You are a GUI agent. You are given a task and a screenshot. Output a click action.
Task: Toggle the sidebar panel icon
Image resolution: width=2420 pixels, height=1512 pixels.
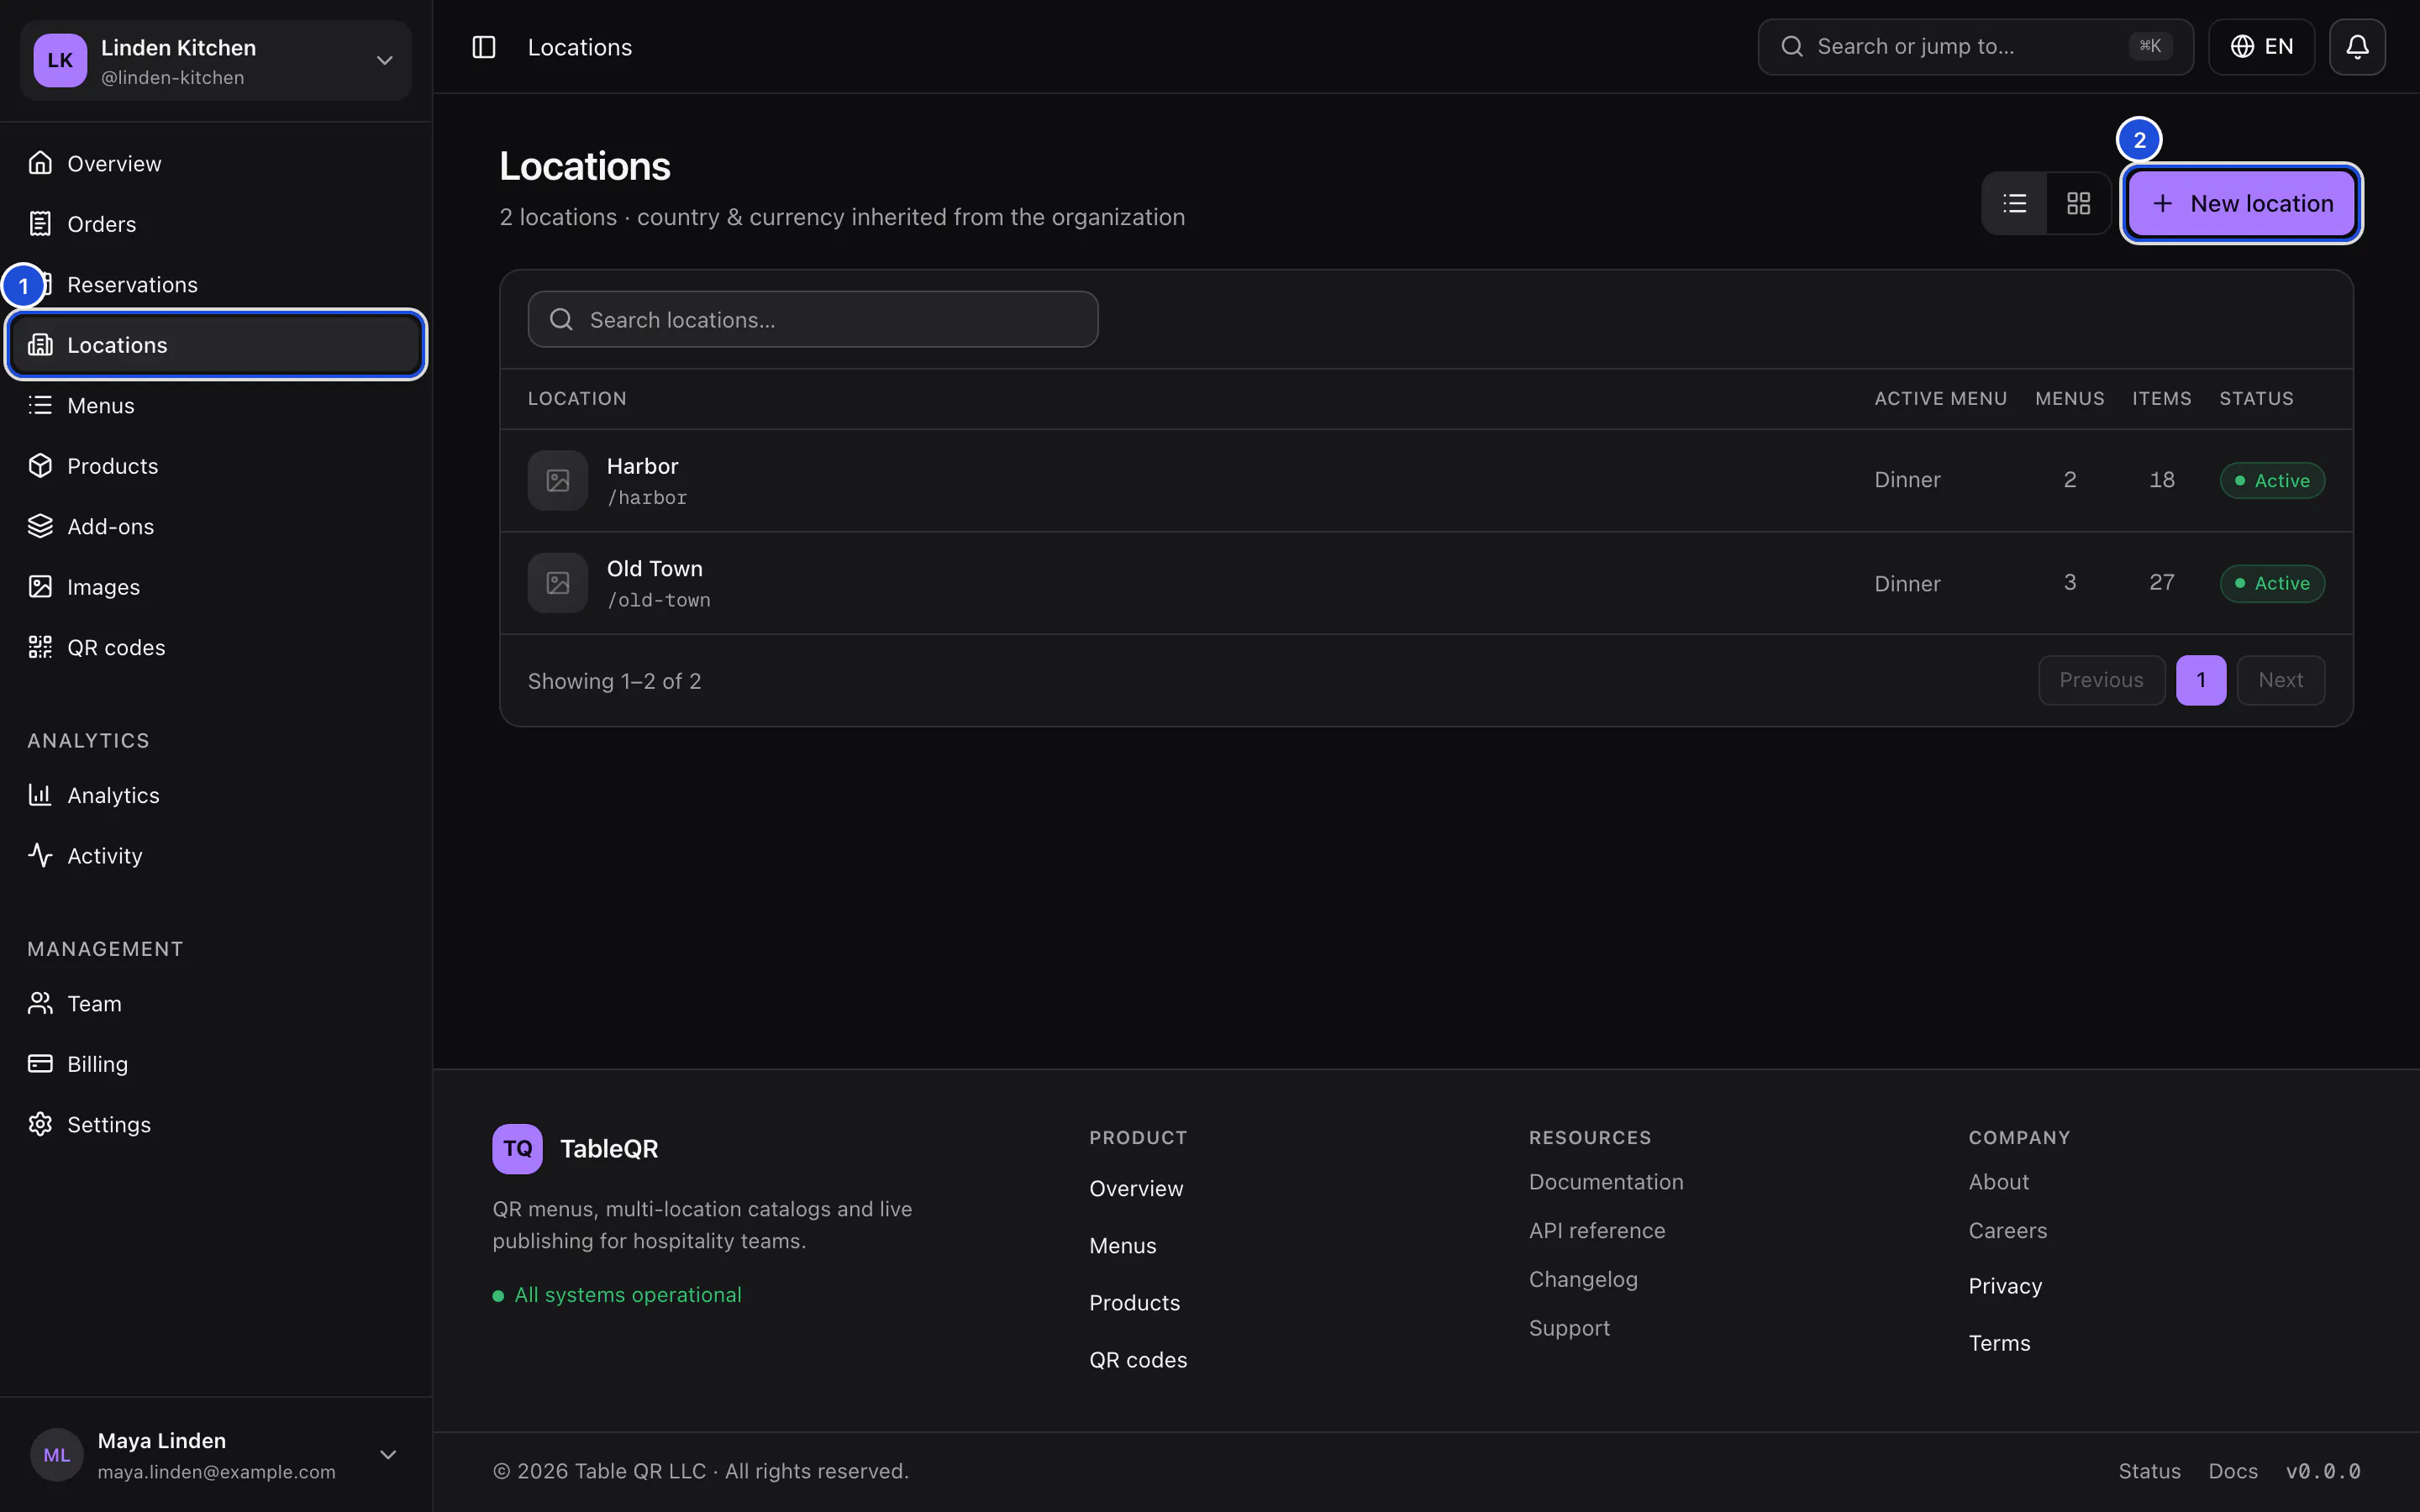(484, 47)
